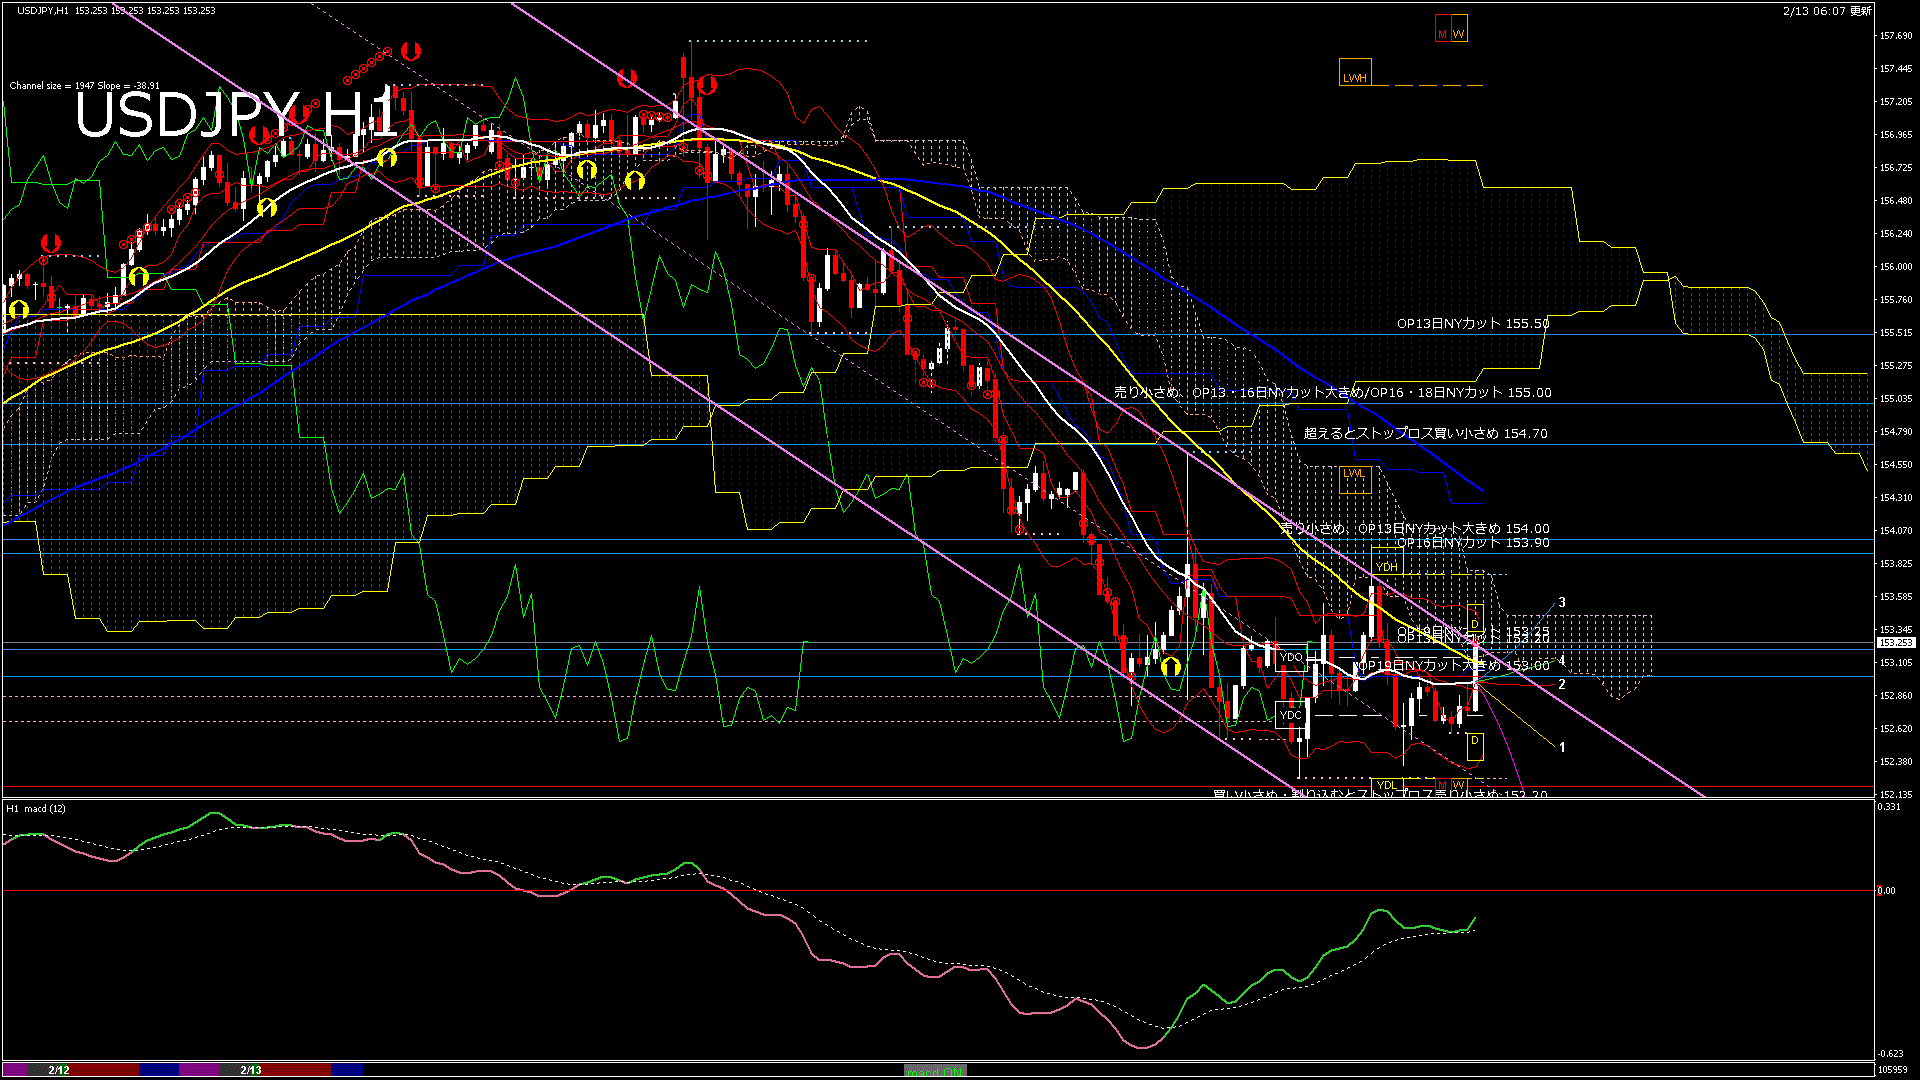Select the YDO yesterday-open marker box
This screenshot has height=1080, width=1920.
tap(1291, 657)
